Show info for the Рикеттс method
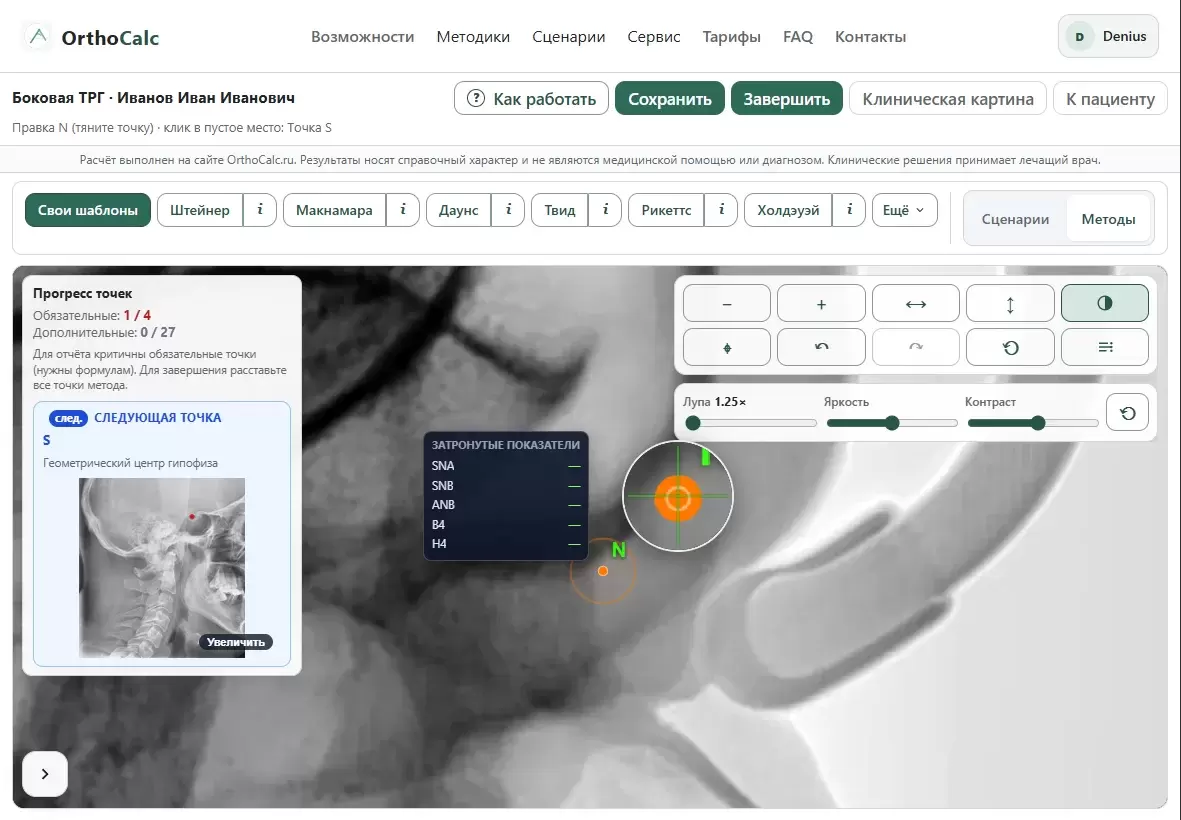The width and height of the screenshot is (1181, 820). [721, 210]
